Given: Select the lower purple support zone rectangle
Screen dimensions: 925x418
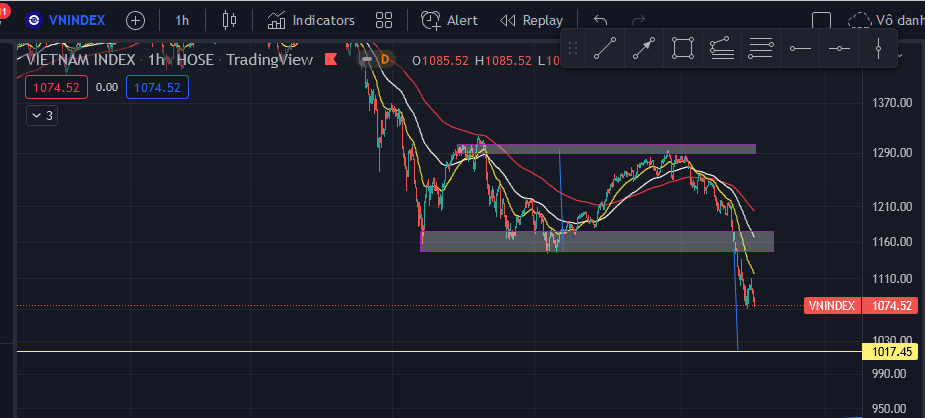Looking at the screenshot, I should (596, 241).
